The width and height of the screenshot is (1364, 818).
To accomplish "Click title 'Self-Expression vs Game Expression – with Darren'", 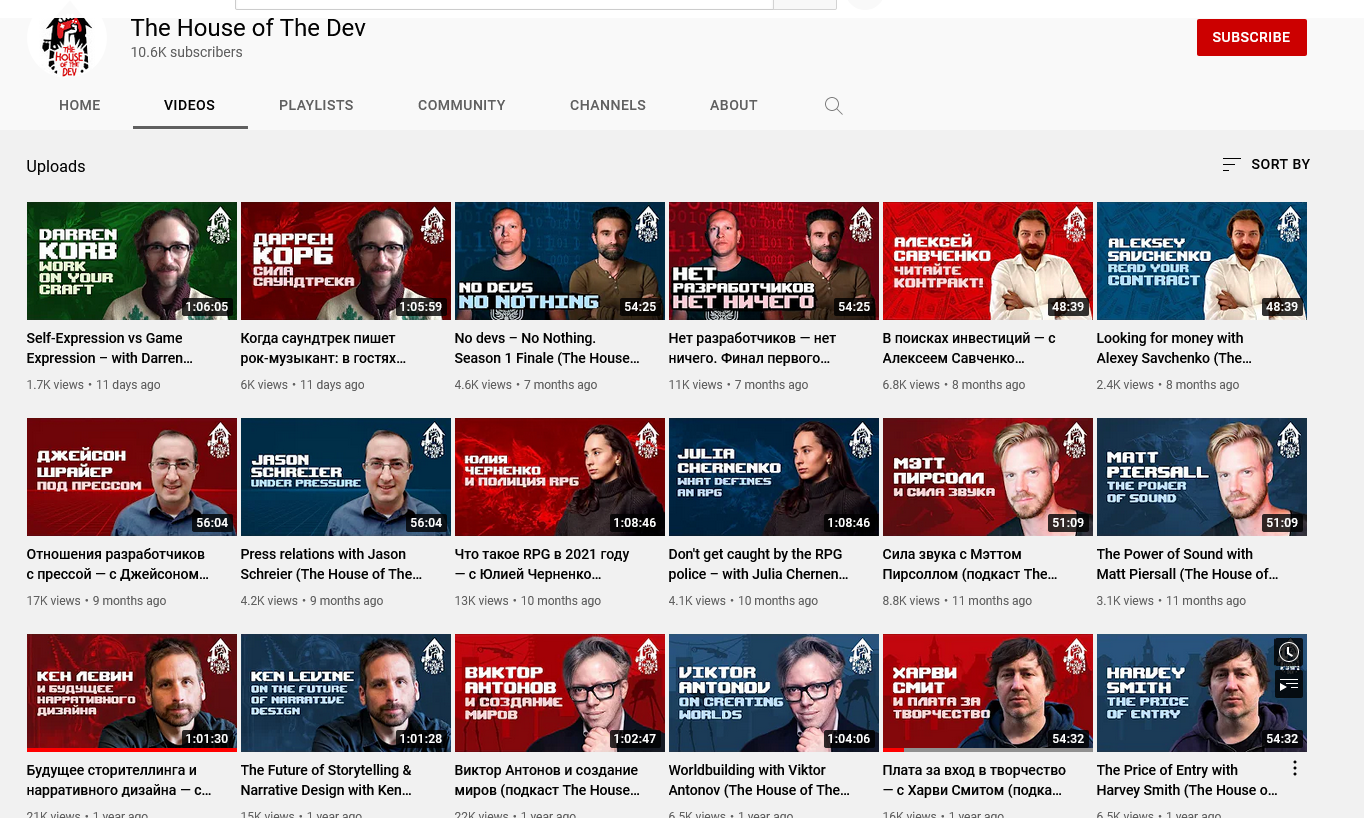I will click(x=110, y=348).
